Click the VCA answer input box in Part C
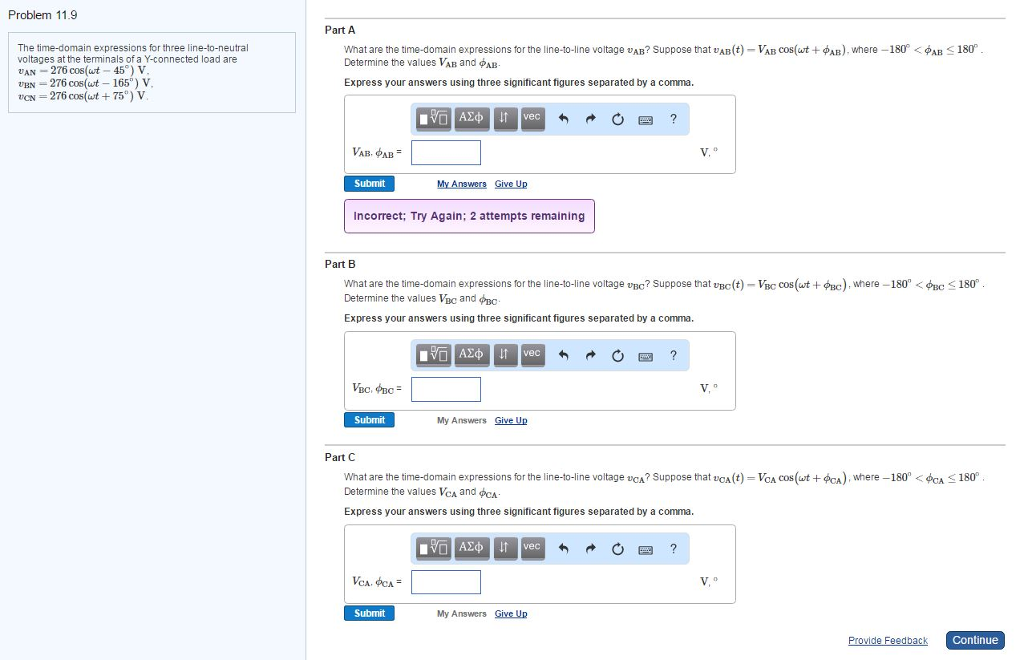Image resolution: width=1024 pixels, height=660 pixels. [x=446, y=581]
